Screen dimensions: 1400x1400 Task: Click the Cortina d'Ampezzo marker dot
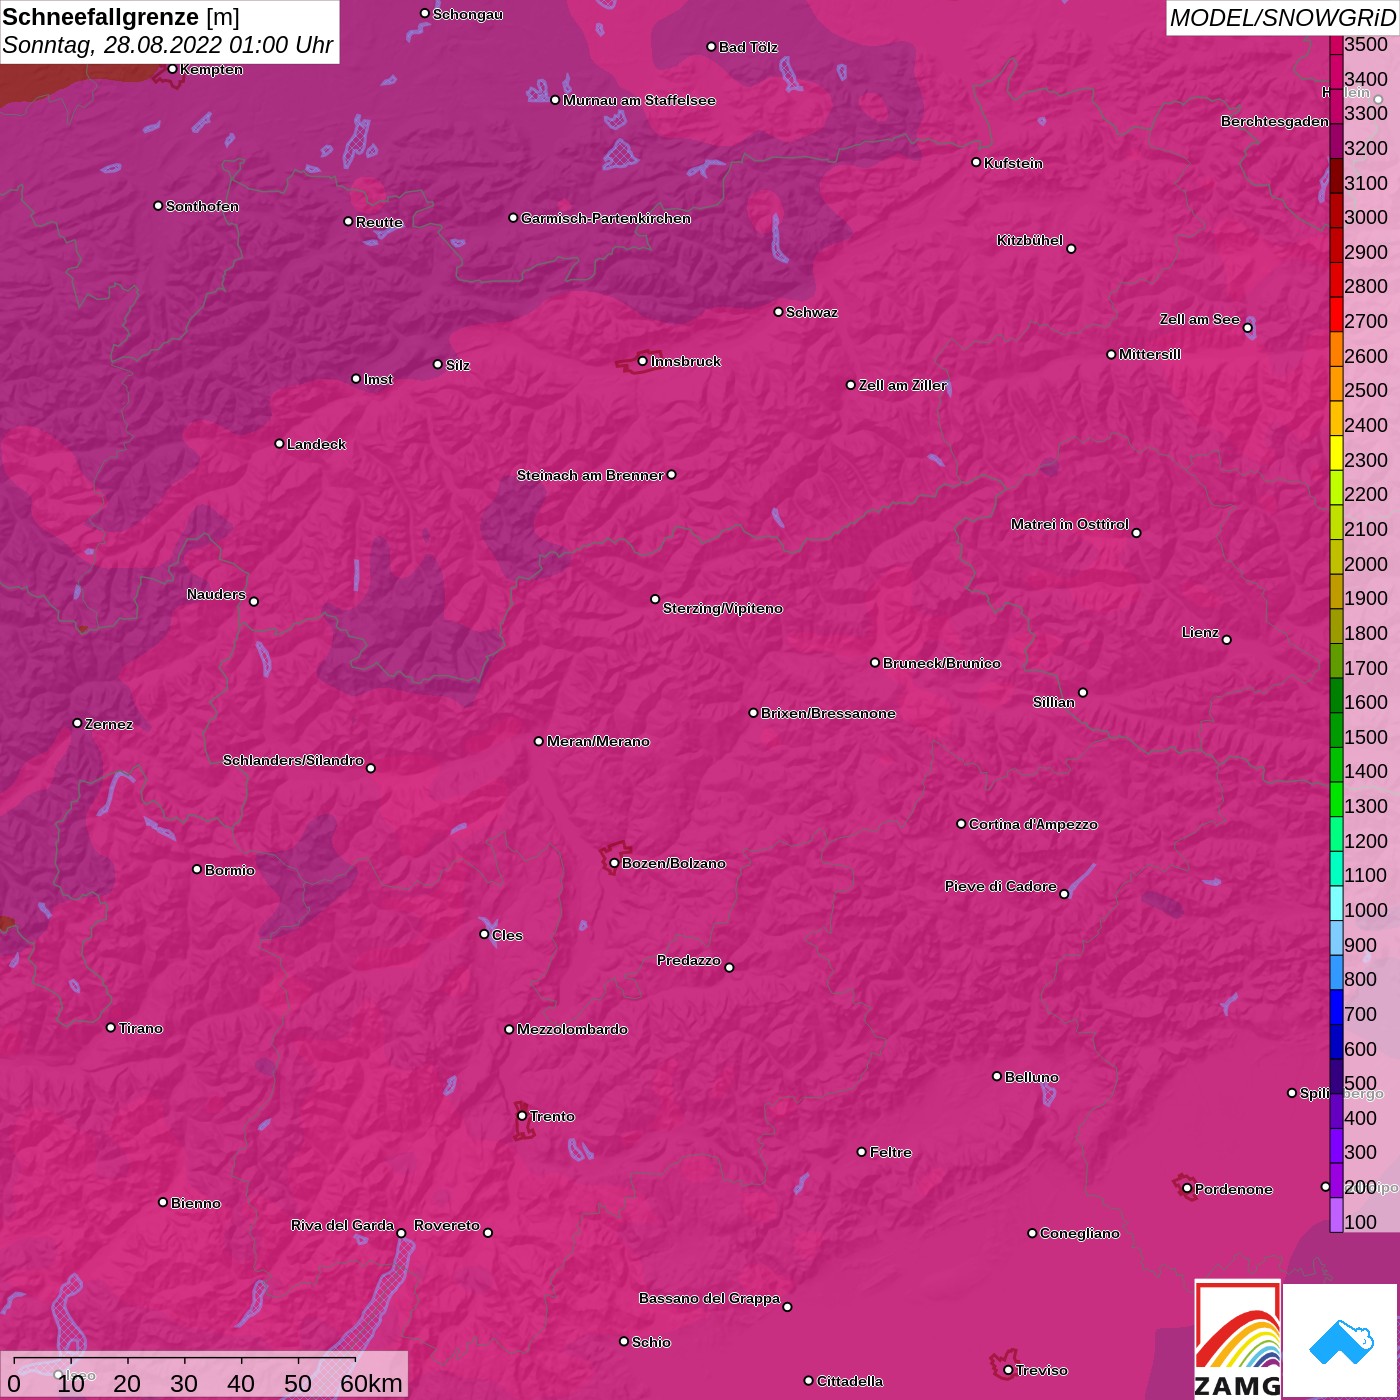(x=961, y=824)
